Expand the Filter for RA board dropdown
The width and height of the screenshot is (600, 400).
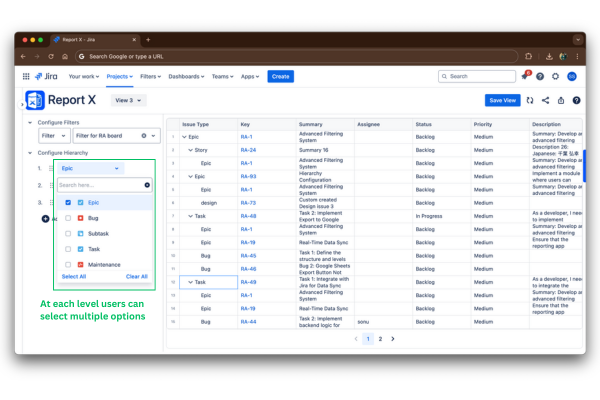click(153, 136)
